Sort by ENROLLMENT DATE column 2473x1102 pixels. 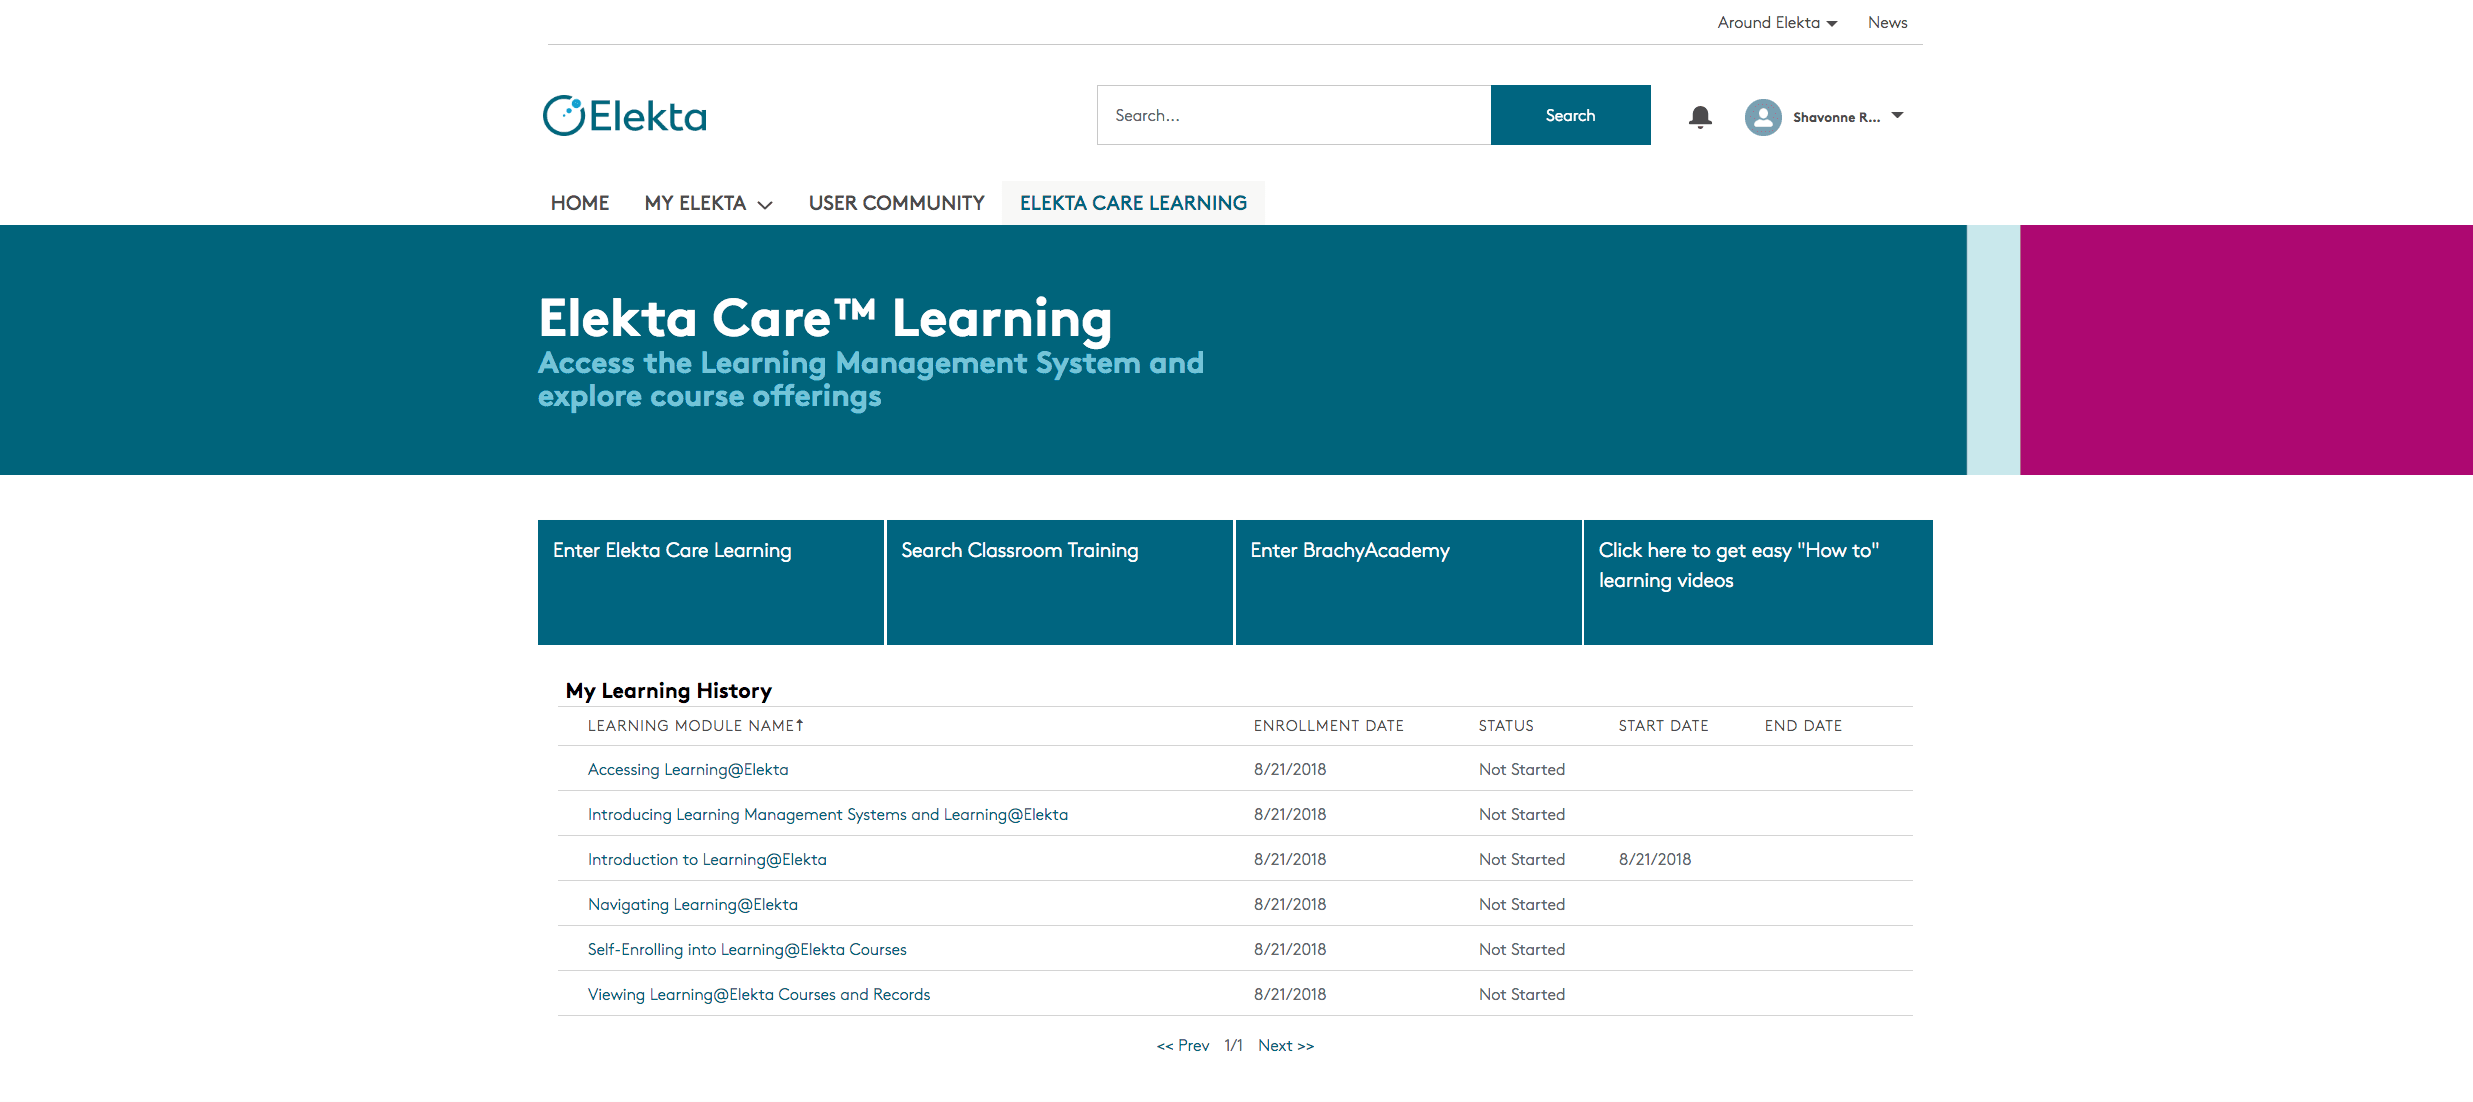1328,726
